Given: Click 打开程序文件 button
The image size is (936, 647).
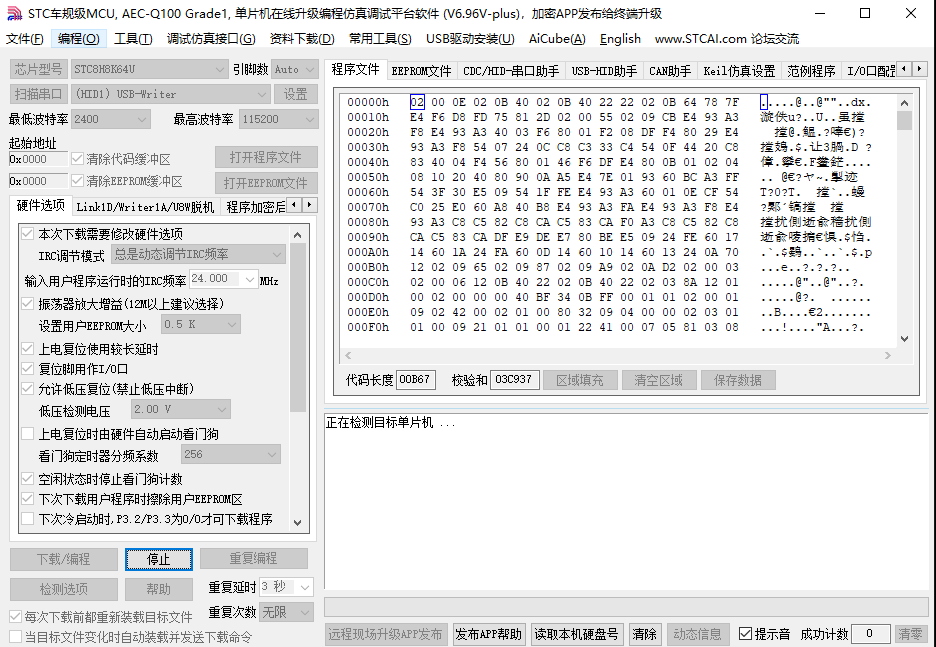Looking at the screenshot, I should pos(266,158).
